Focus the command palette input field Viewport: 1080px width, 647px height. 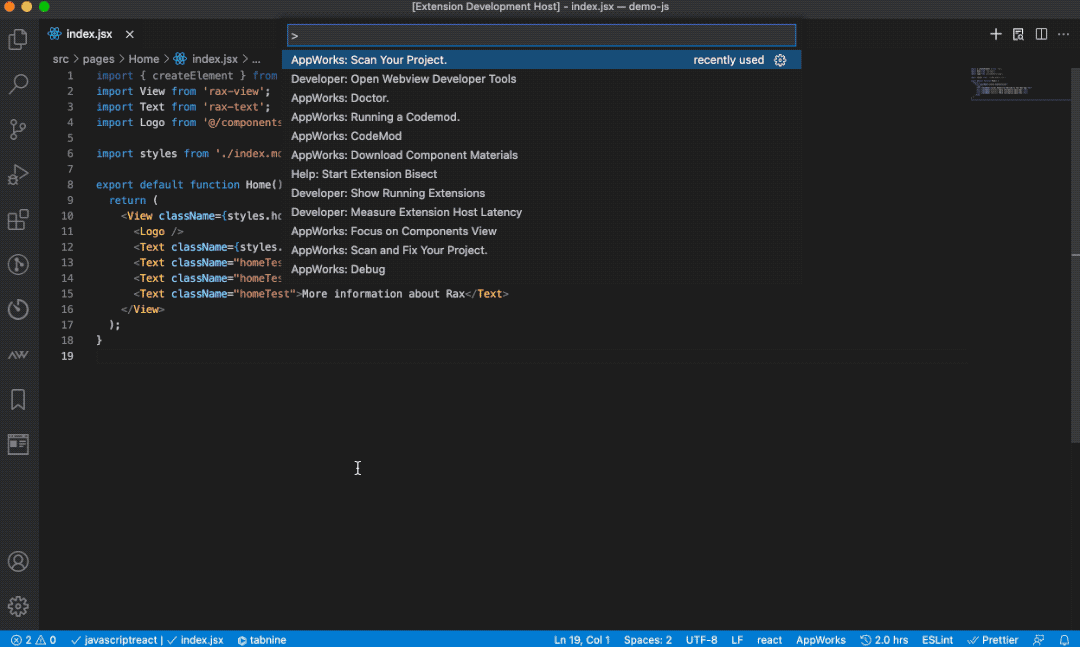pyautogui.click(x=541, y=35)
